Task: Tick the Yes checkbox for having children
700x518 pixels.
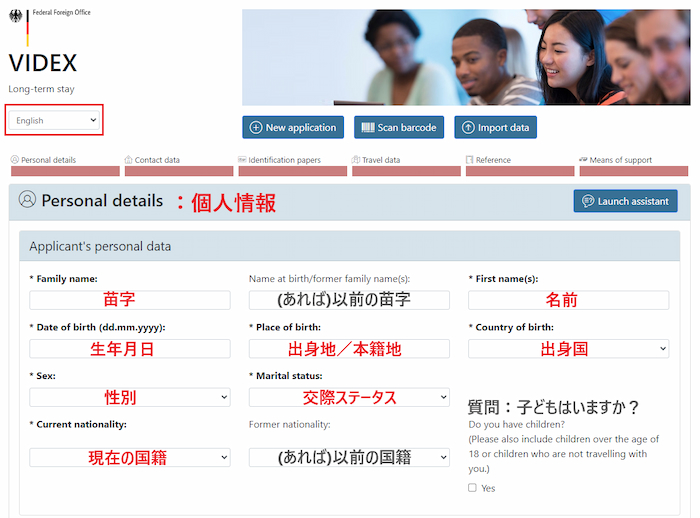Action: pyautogui.click(x=472, y=488)
